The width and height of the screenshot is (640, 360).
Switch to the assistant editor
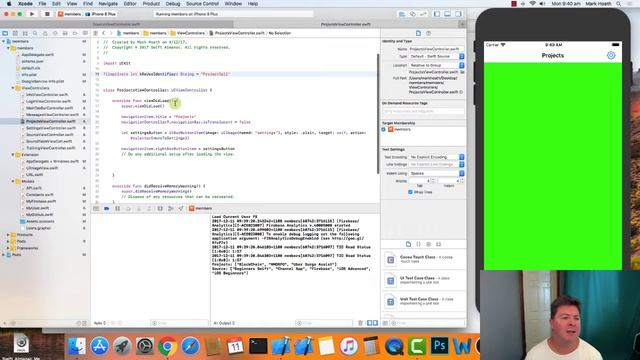(x=413, y=14)
